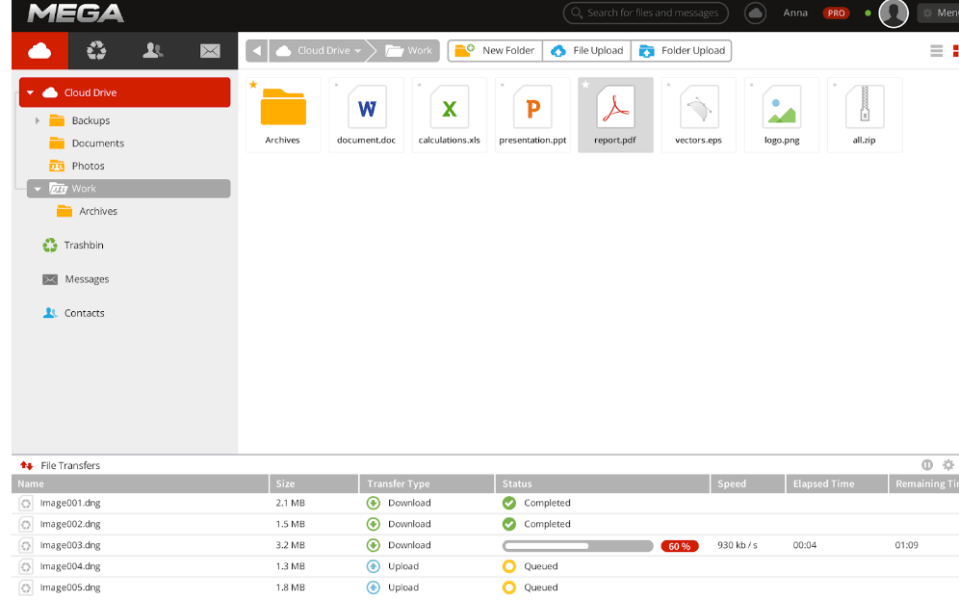Click the File Upload button
This screenshot has width=959, height=600.
pos(587,50)
